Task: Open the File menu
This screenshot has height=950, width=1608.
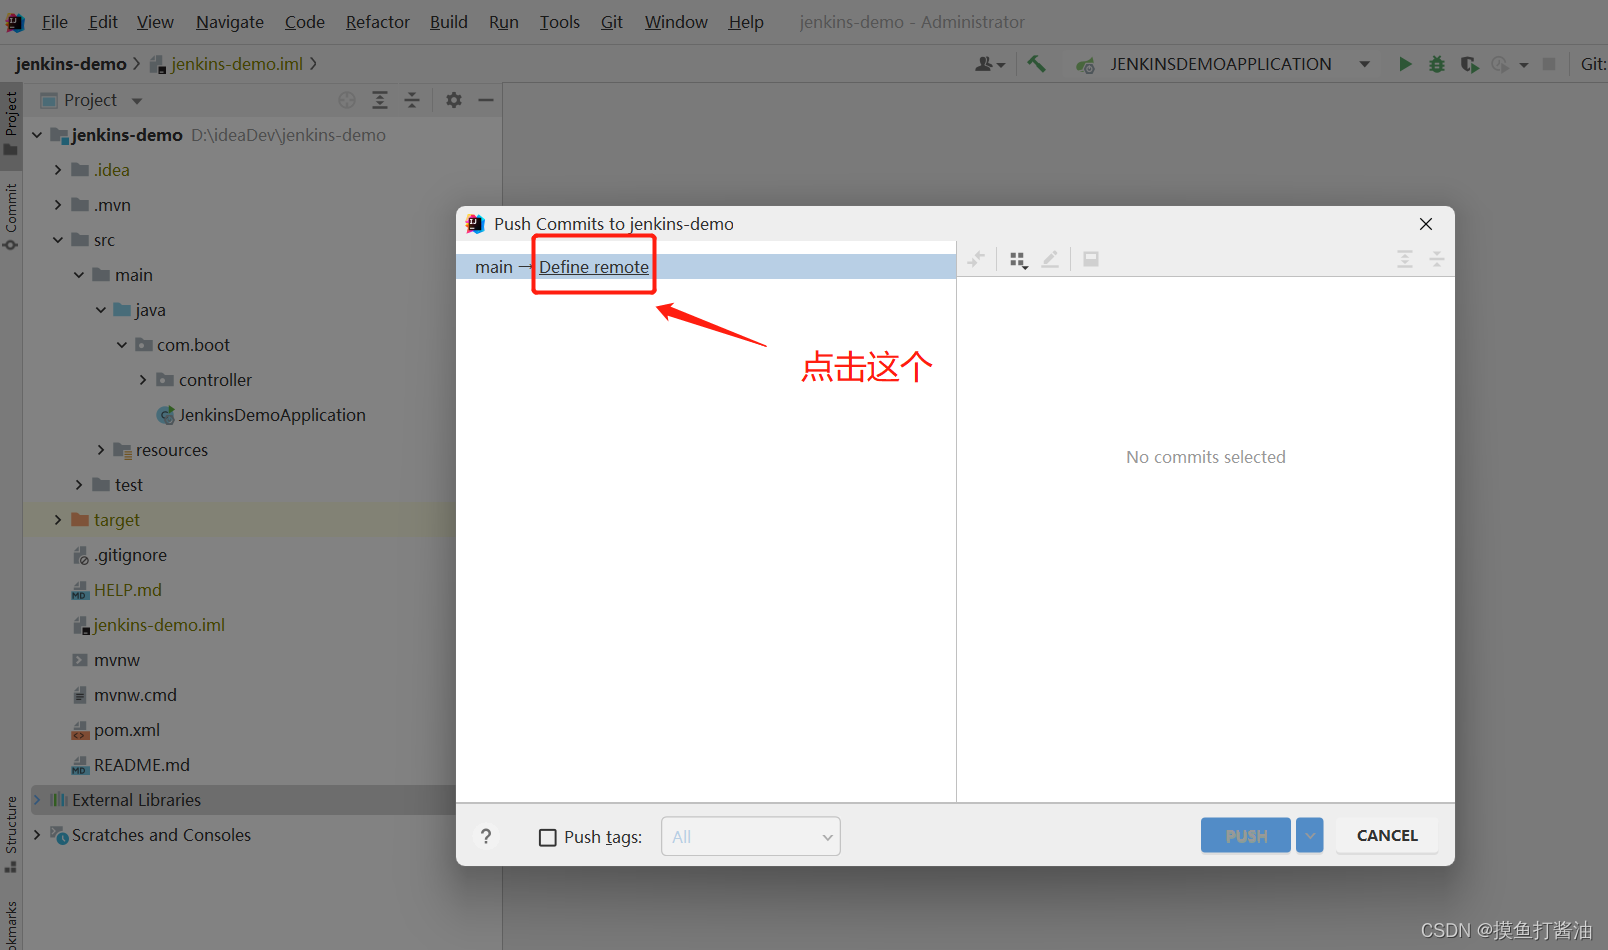Action: pyautogui.click(x=54, y=22)
